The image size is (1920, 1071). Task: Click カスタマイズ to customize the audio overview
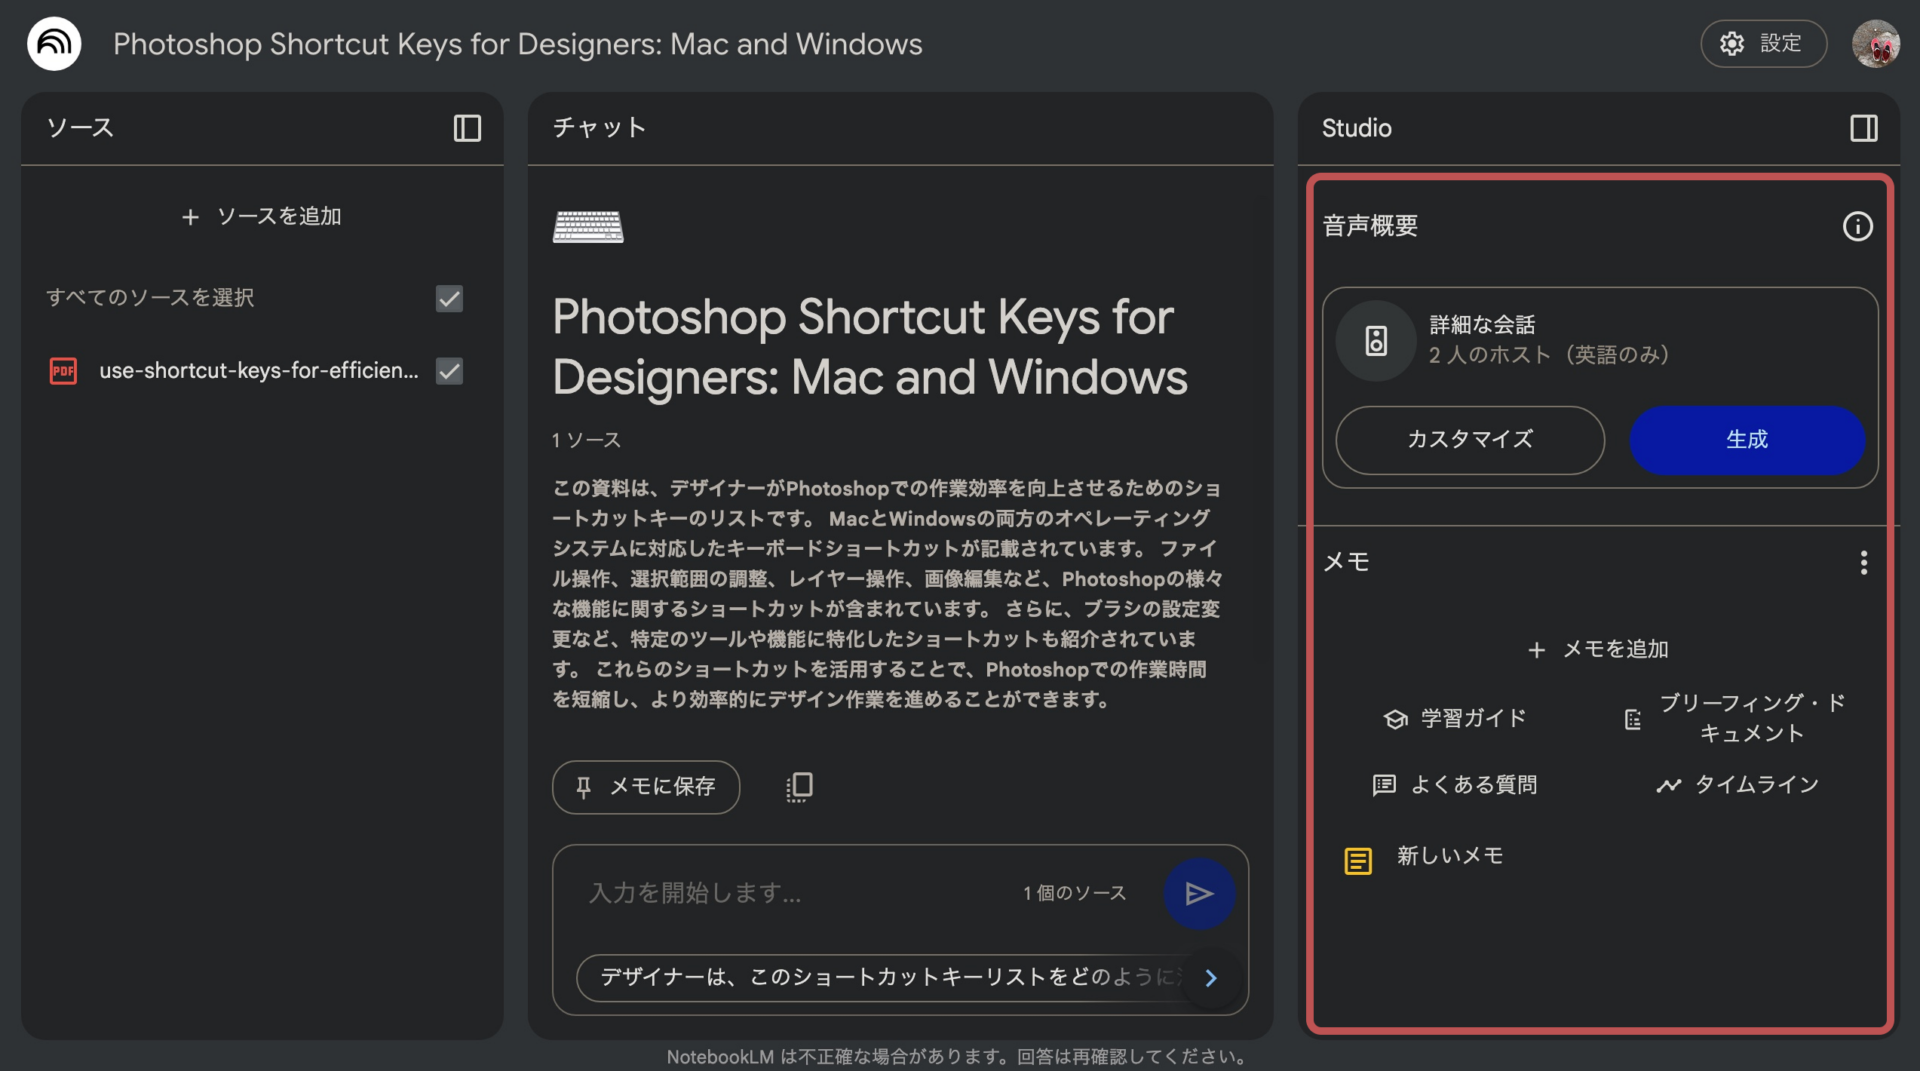1470,439
